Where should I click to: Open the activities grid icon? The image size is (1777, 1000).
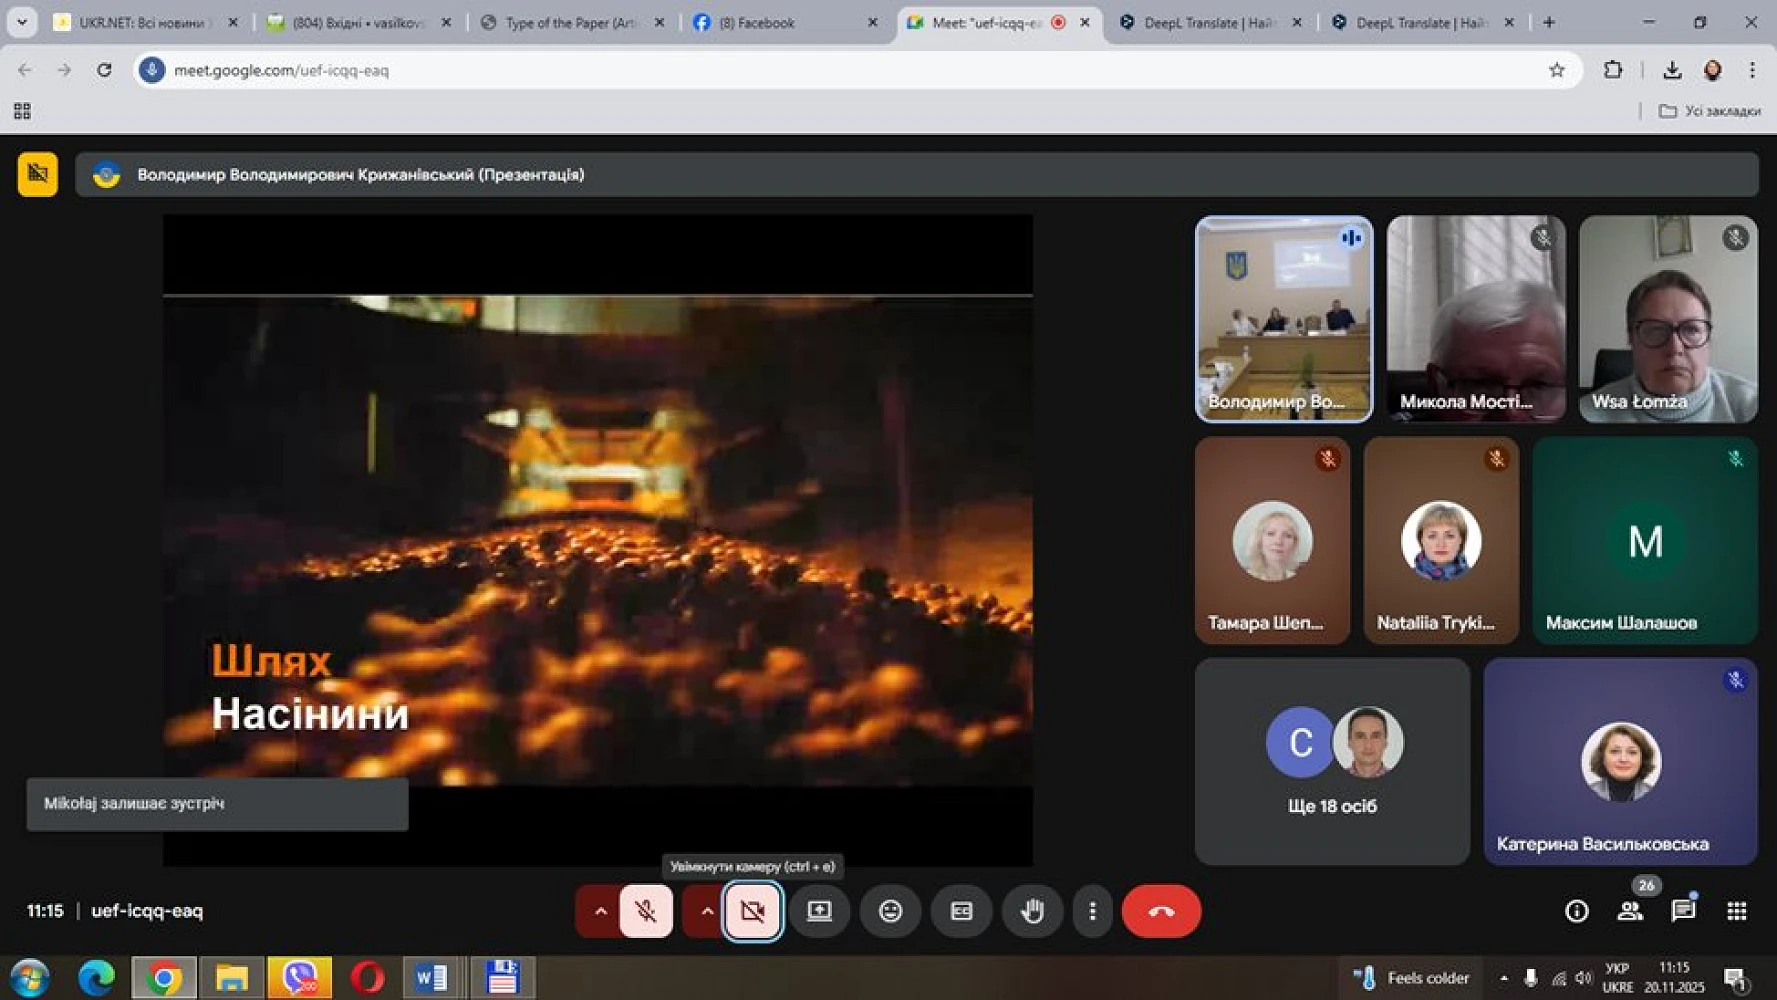click(x=1736, y=911)
